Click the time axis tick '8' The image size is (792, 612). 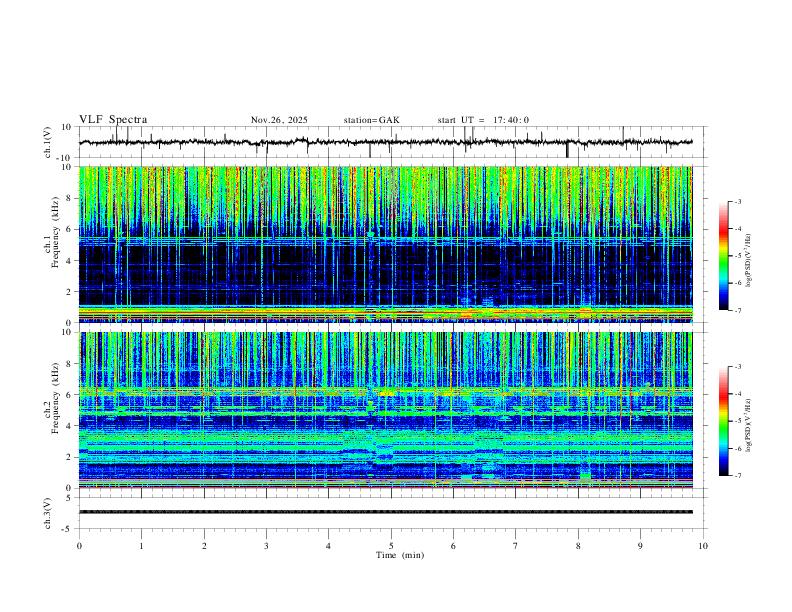click(578, 546)
